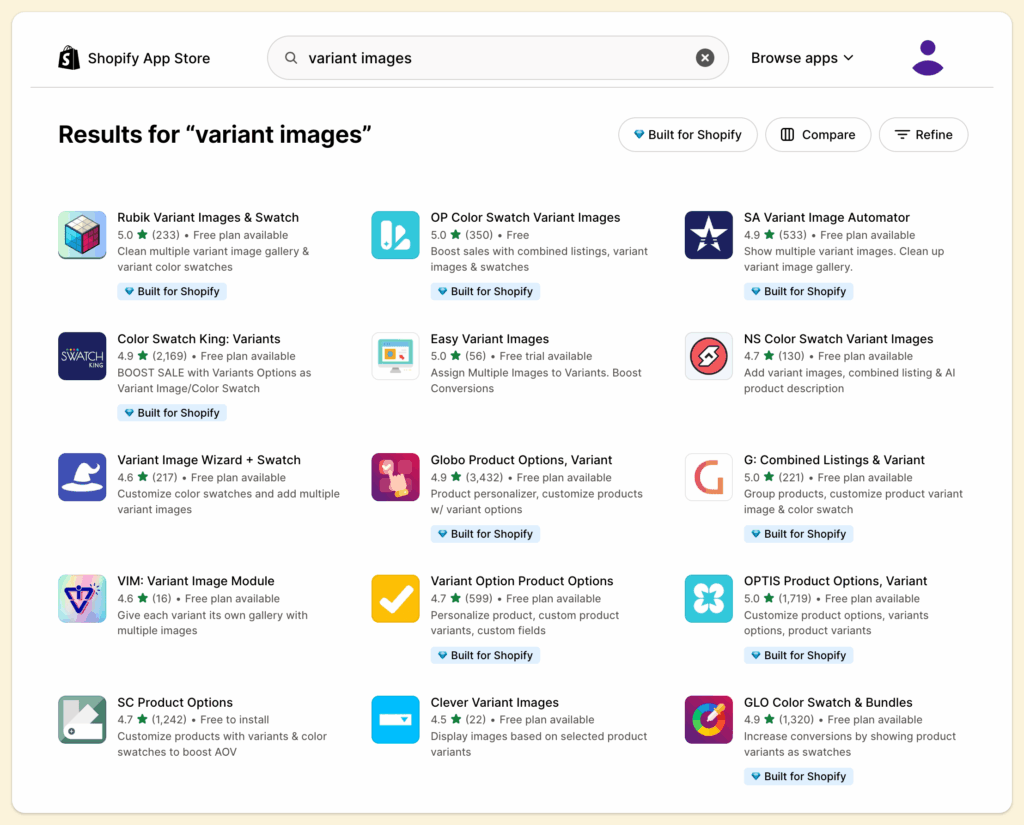Open the Clever Variant Images icon
Image resolution: width=1024 pixels, height=825 pixels.
[x=395, y=720]
